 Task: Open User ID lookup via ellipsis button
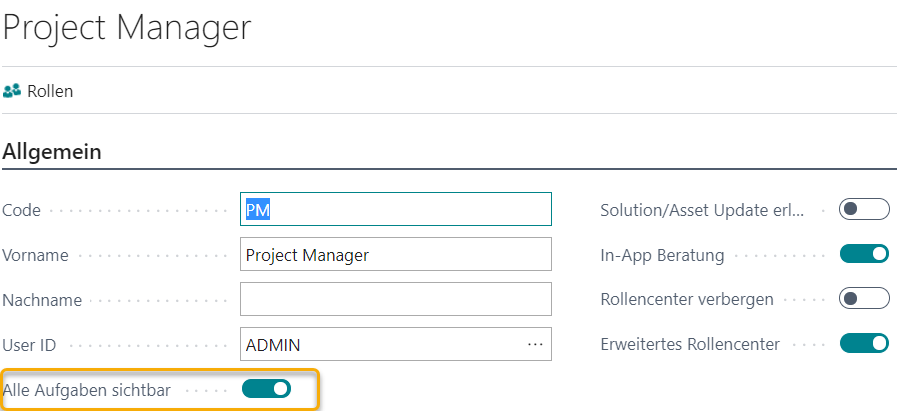pyautogui.click(x=535, y=345)
